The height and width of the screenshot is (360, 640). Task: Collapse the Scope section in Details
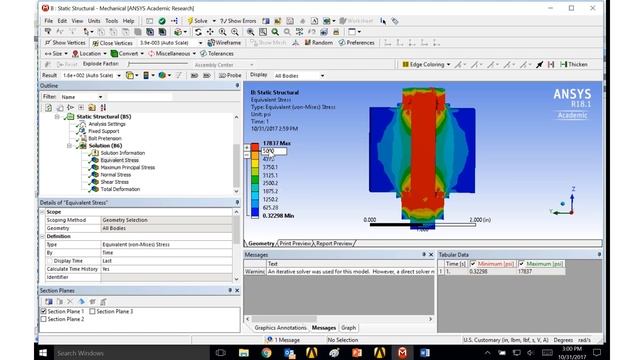pyautogui.click(x=42, y=212)
